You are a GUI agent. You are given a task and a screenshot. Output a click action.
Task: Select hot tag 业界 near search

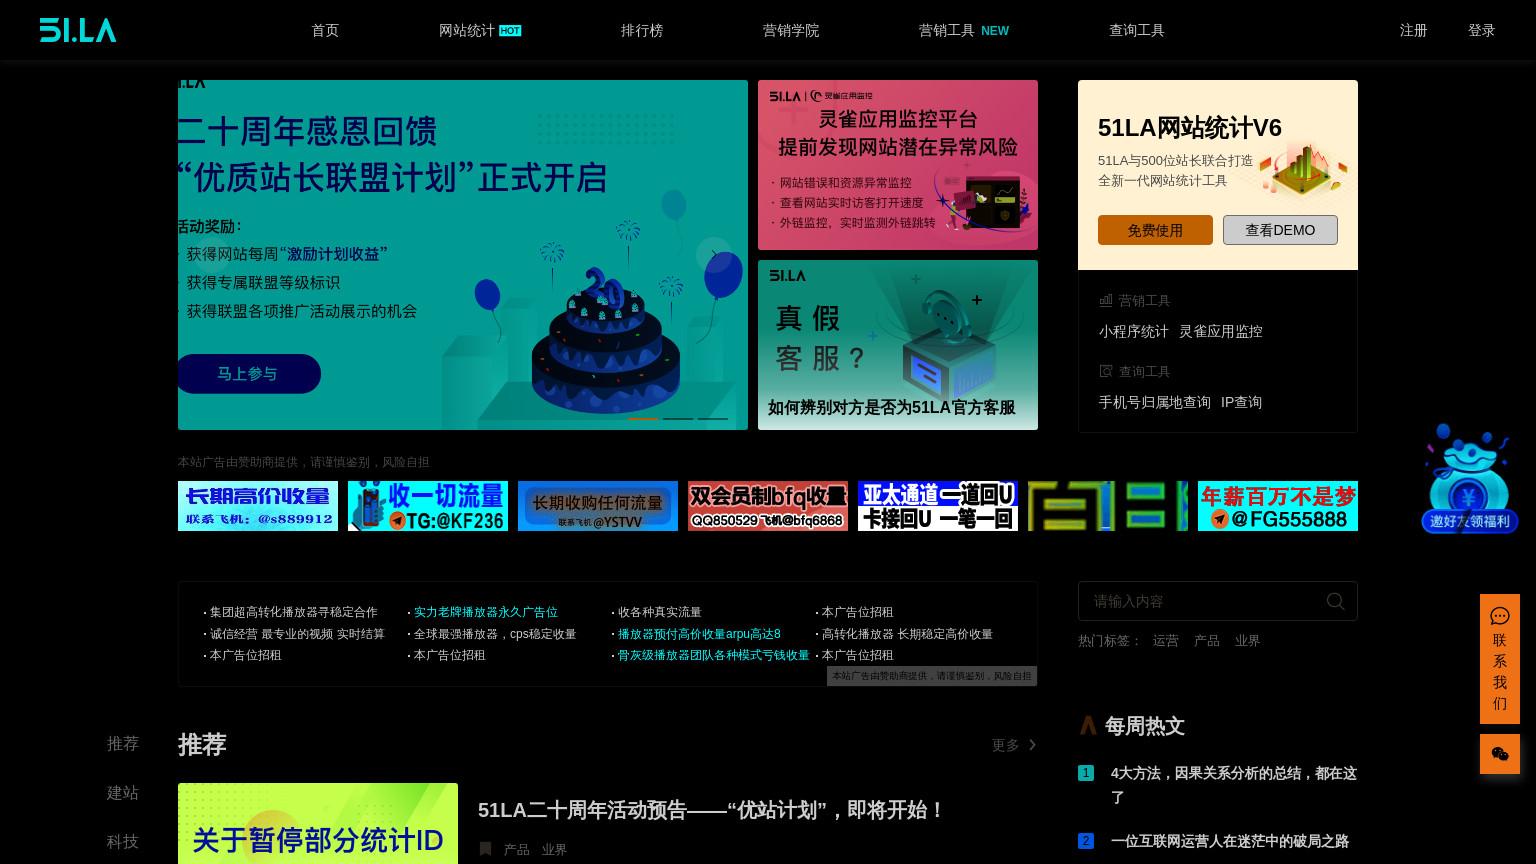[1247, 640]
